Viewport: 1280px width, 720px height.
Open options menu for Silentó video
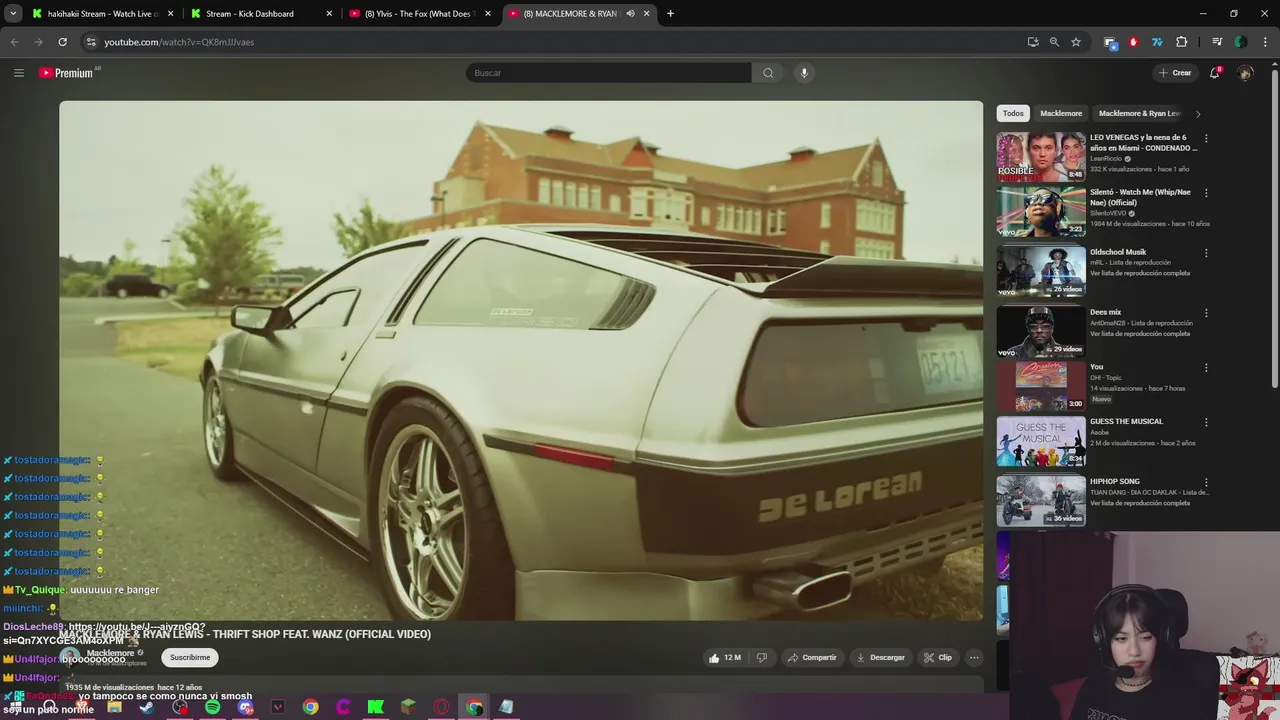pyautogui.click(x=1206, y=193)
